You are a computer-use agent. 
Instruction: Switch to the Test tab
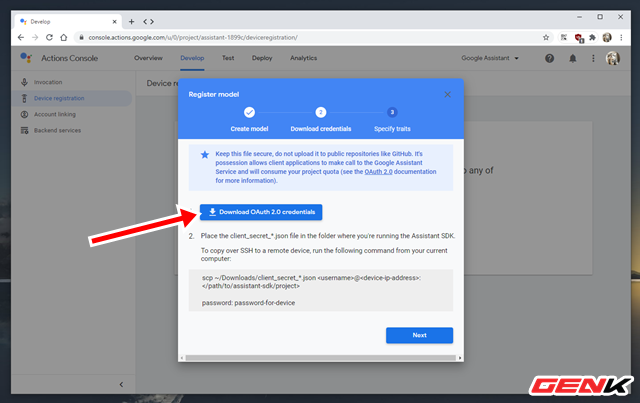pos(228,58)
